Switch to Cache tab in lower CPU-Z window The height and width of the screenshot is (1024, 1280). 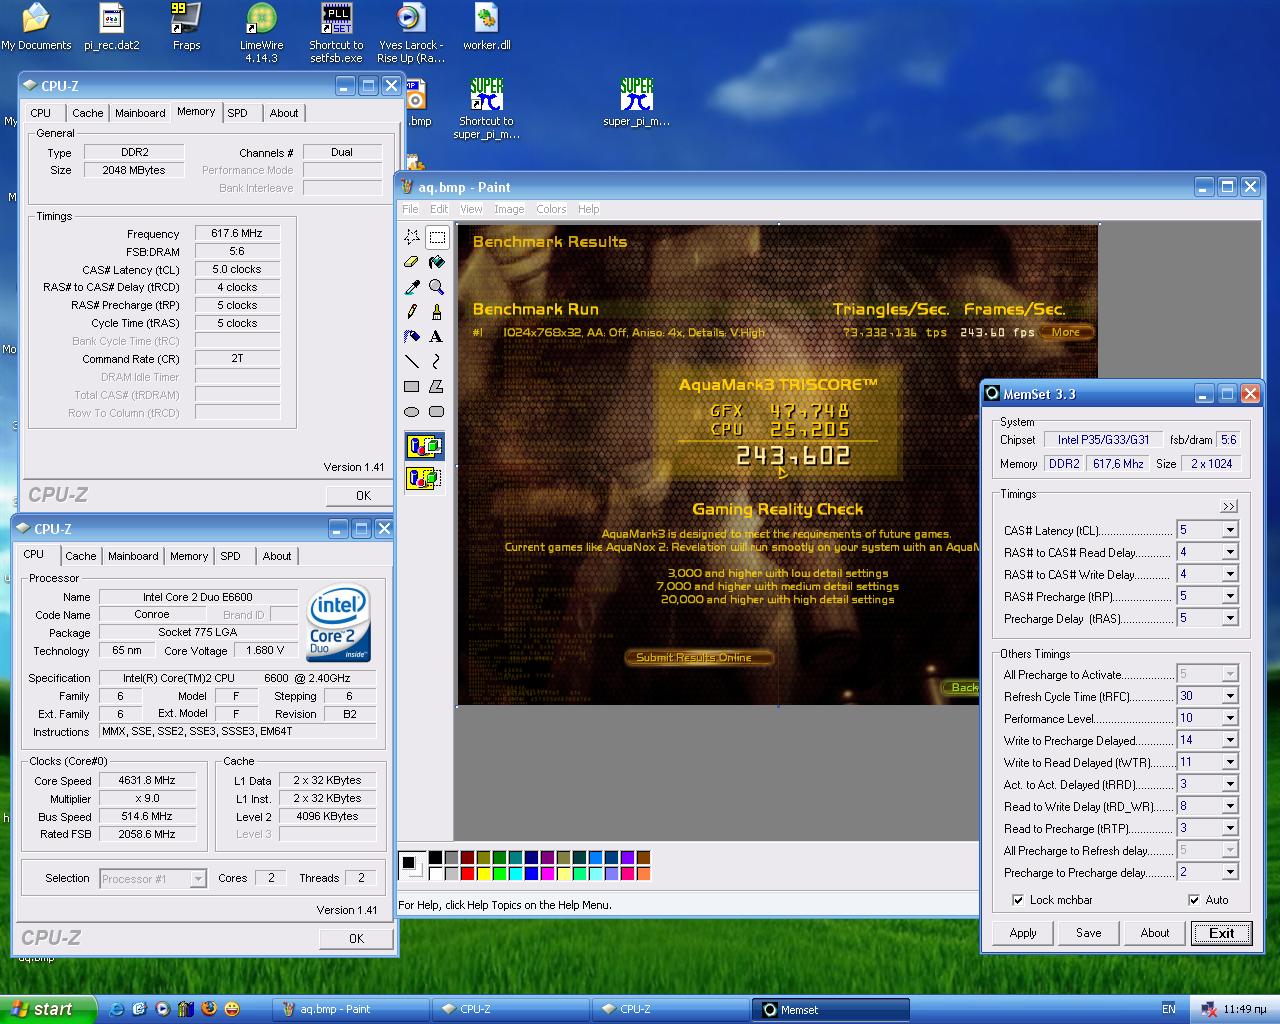click(x=81, y=556)
